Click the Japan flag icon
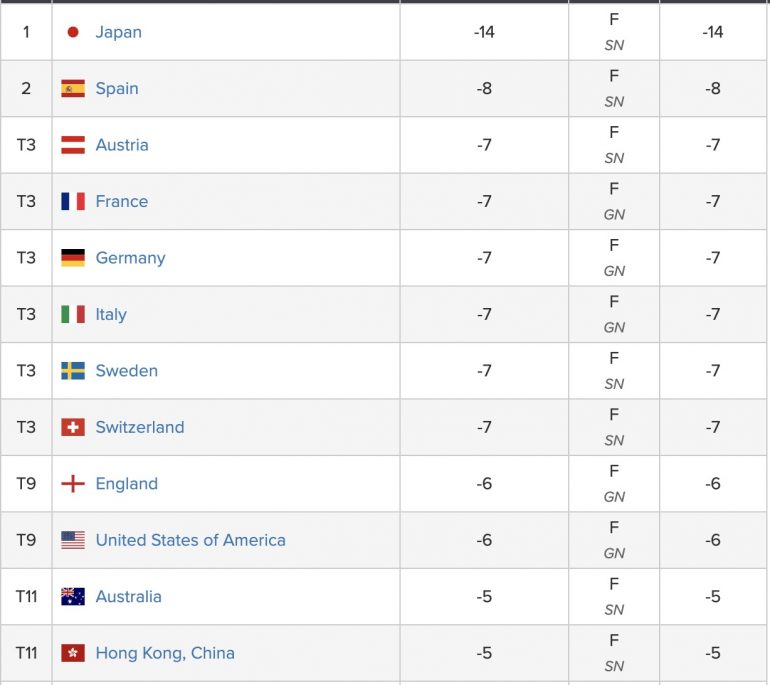 (73, 32)
